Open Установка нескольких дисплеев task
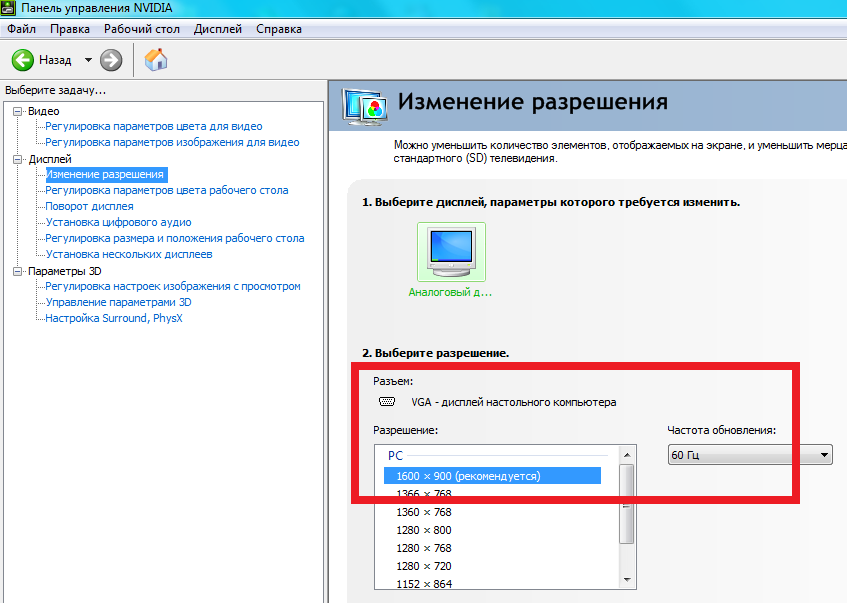 point(129,254)
